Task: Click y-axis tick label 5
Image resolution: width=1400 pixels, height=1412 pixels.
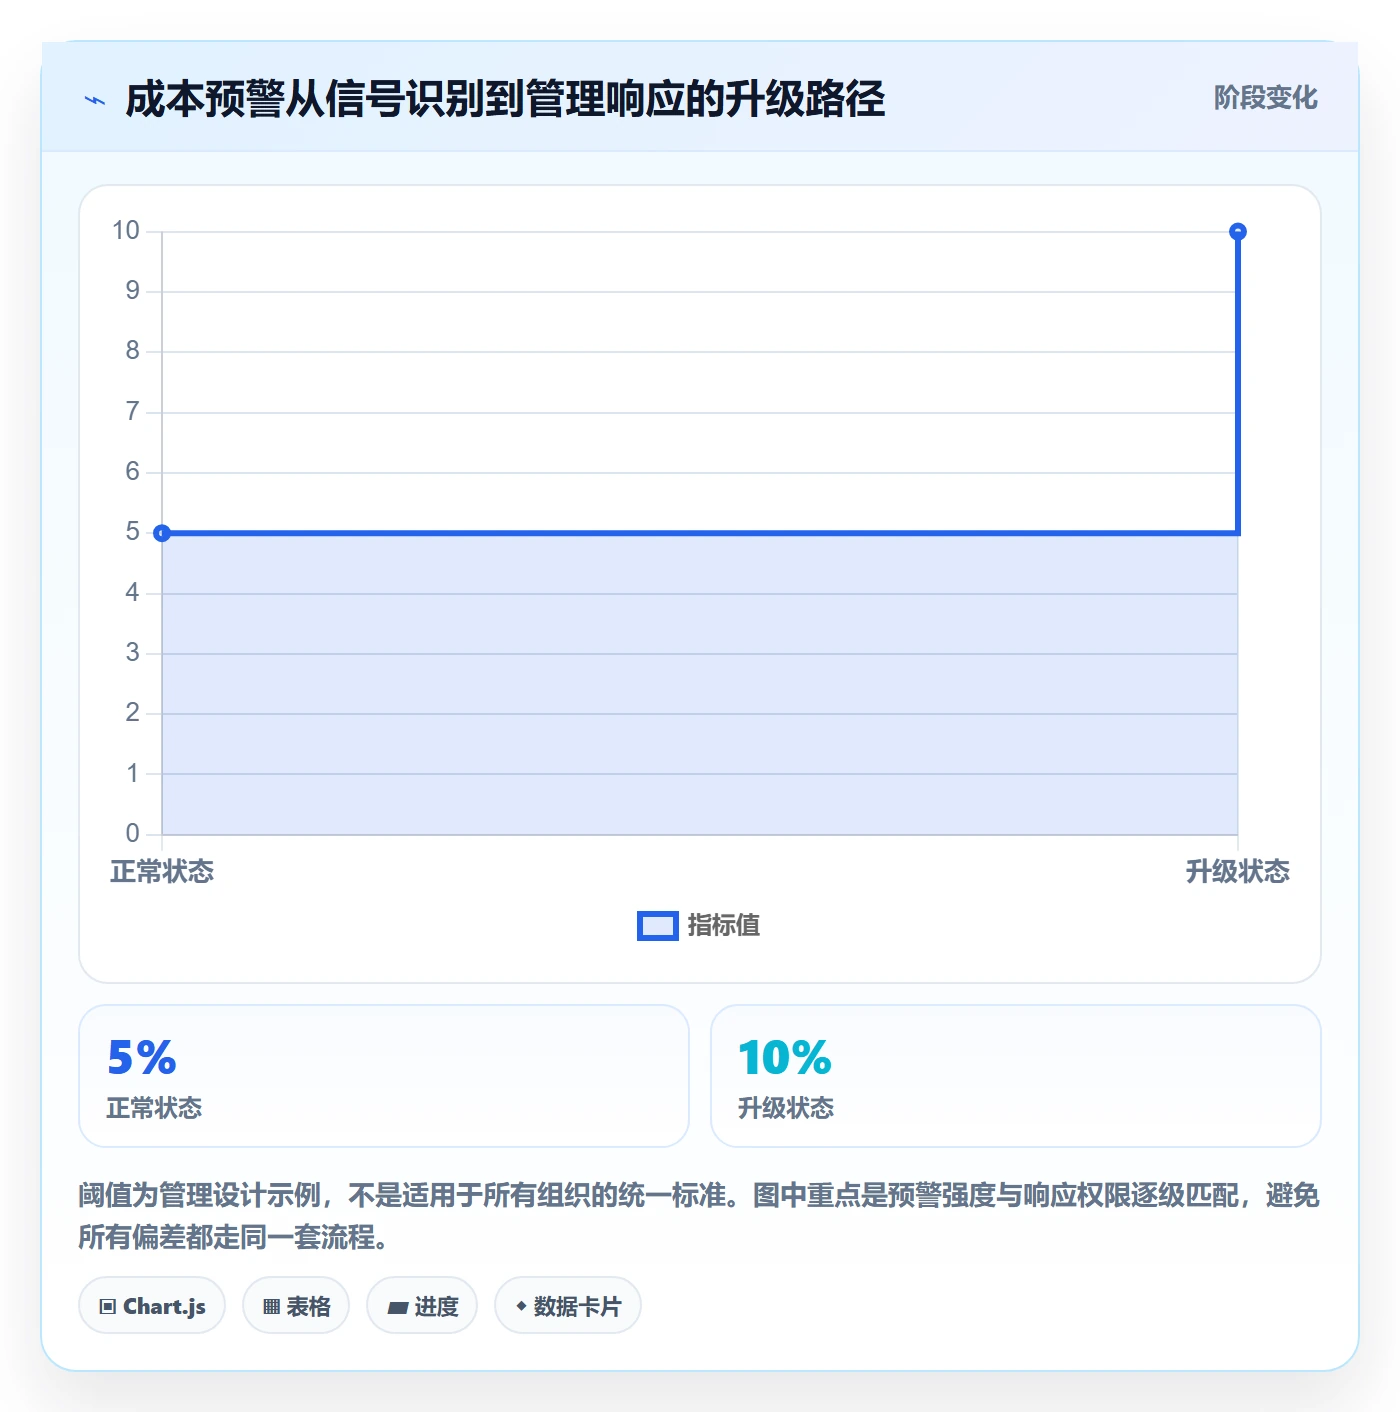Action: tap(132, 532)
